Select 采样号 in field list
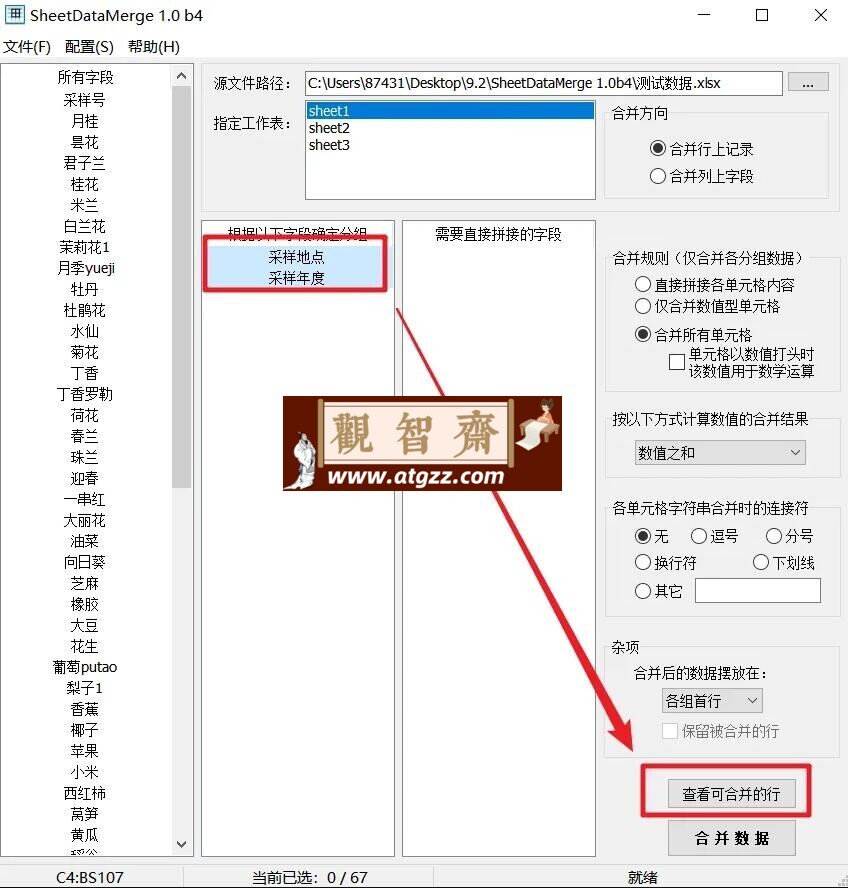 [x=85, y=100]
